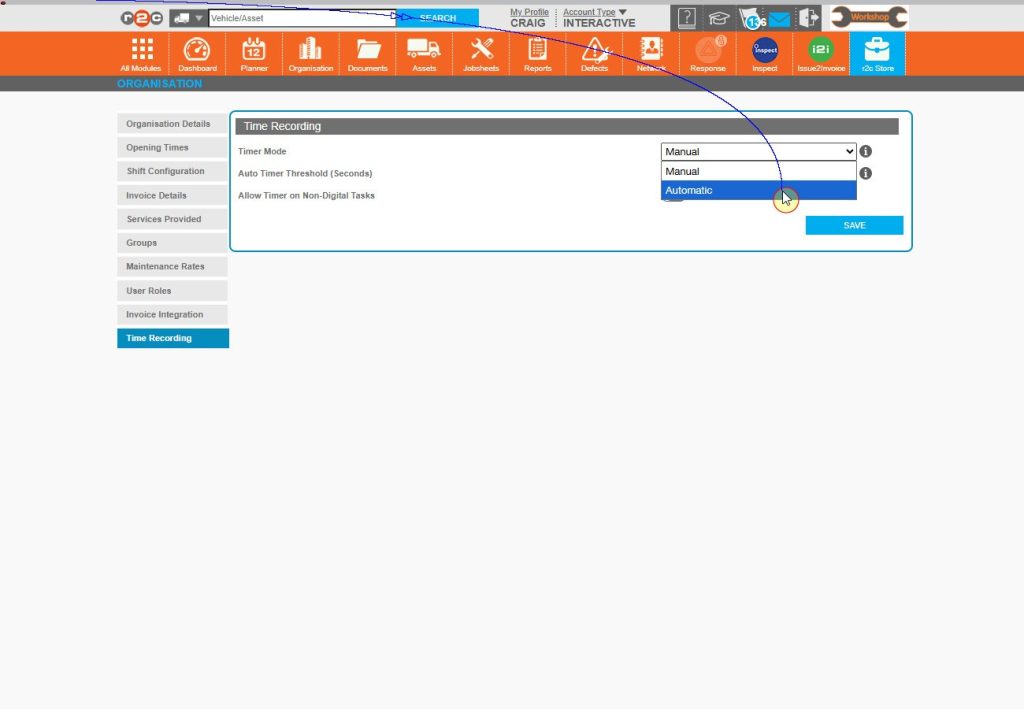Click the Time Recording panel header

(567, 126)
